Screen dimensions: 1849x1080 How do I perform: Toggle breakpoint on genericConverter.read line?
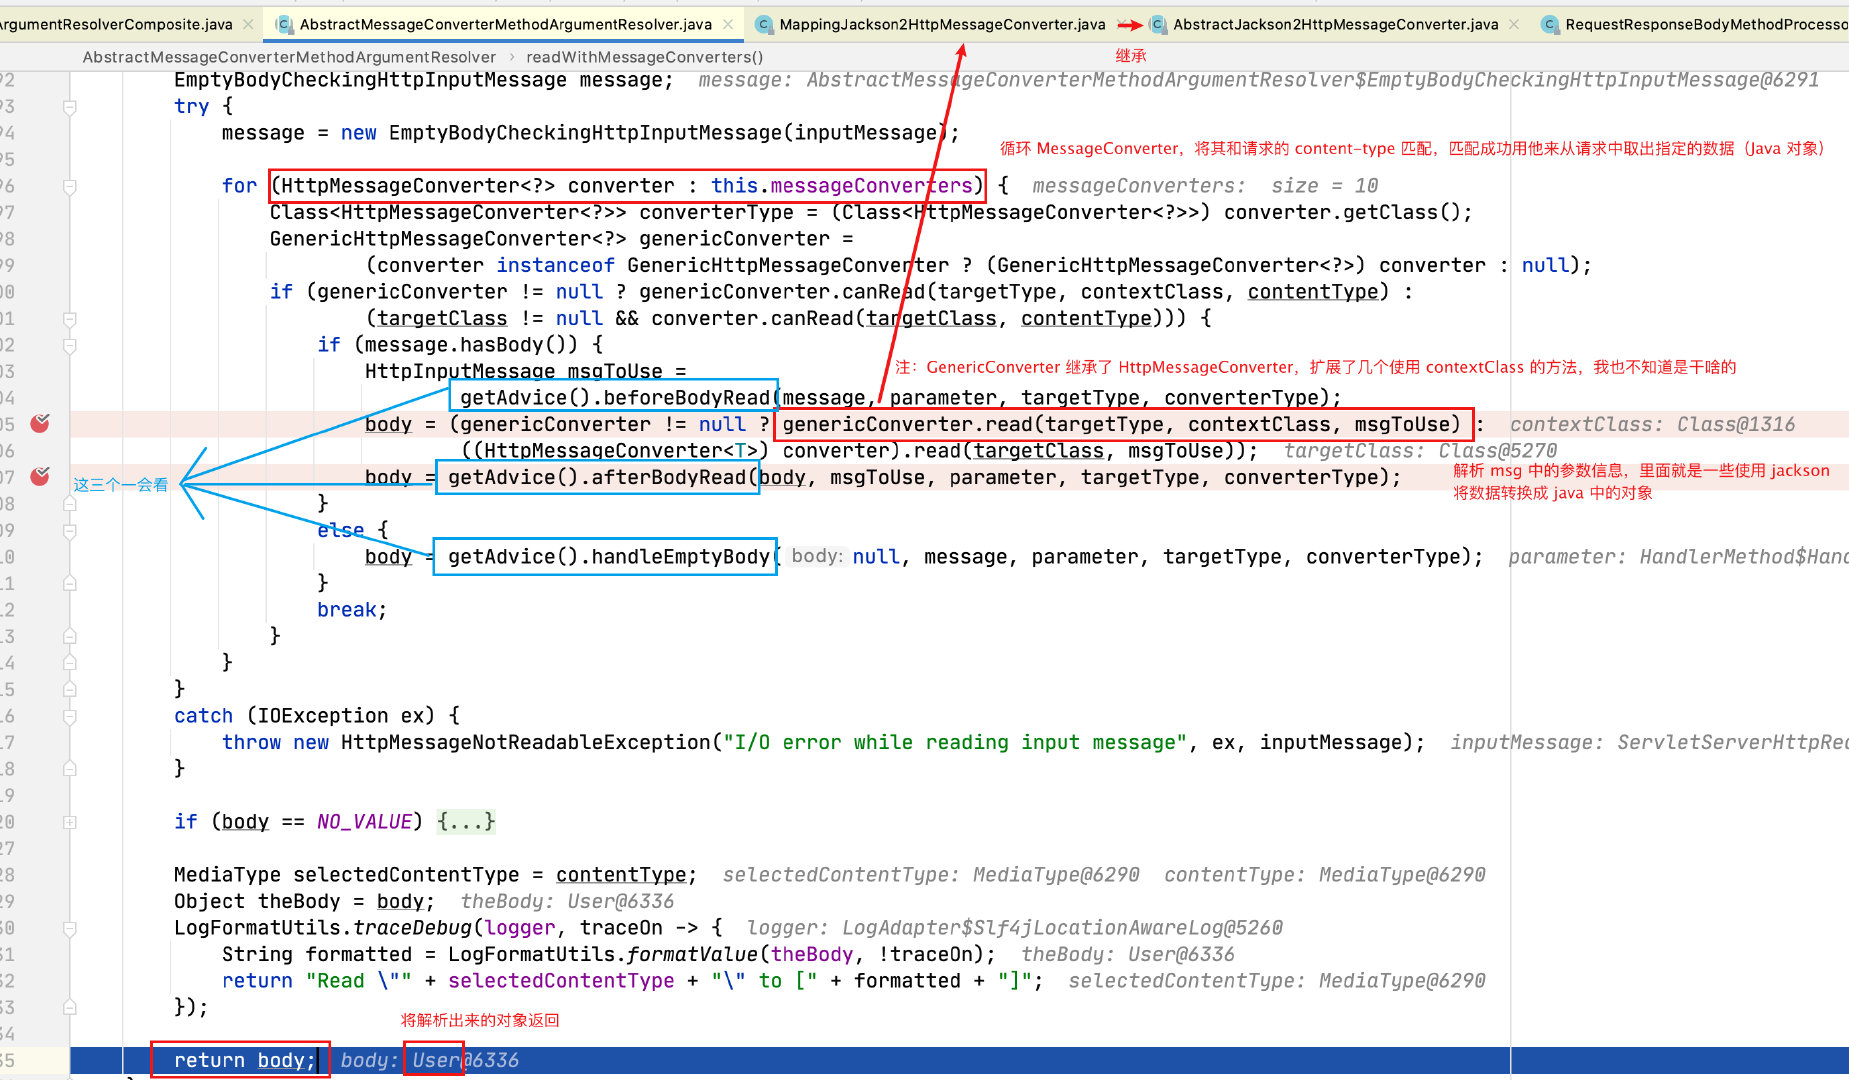point(40,424)
